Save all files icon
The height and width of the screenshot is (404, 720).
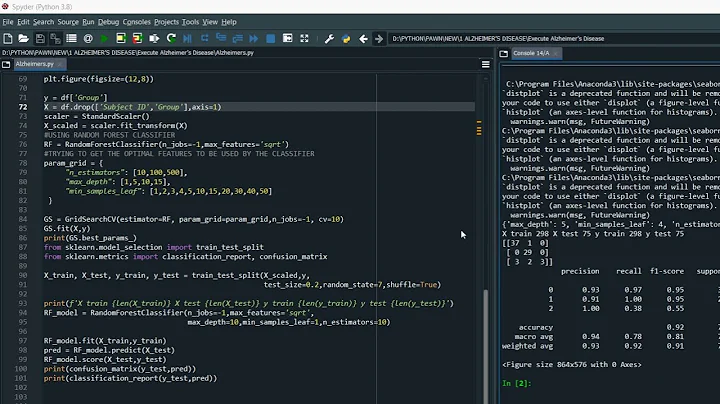pos(56,39)
